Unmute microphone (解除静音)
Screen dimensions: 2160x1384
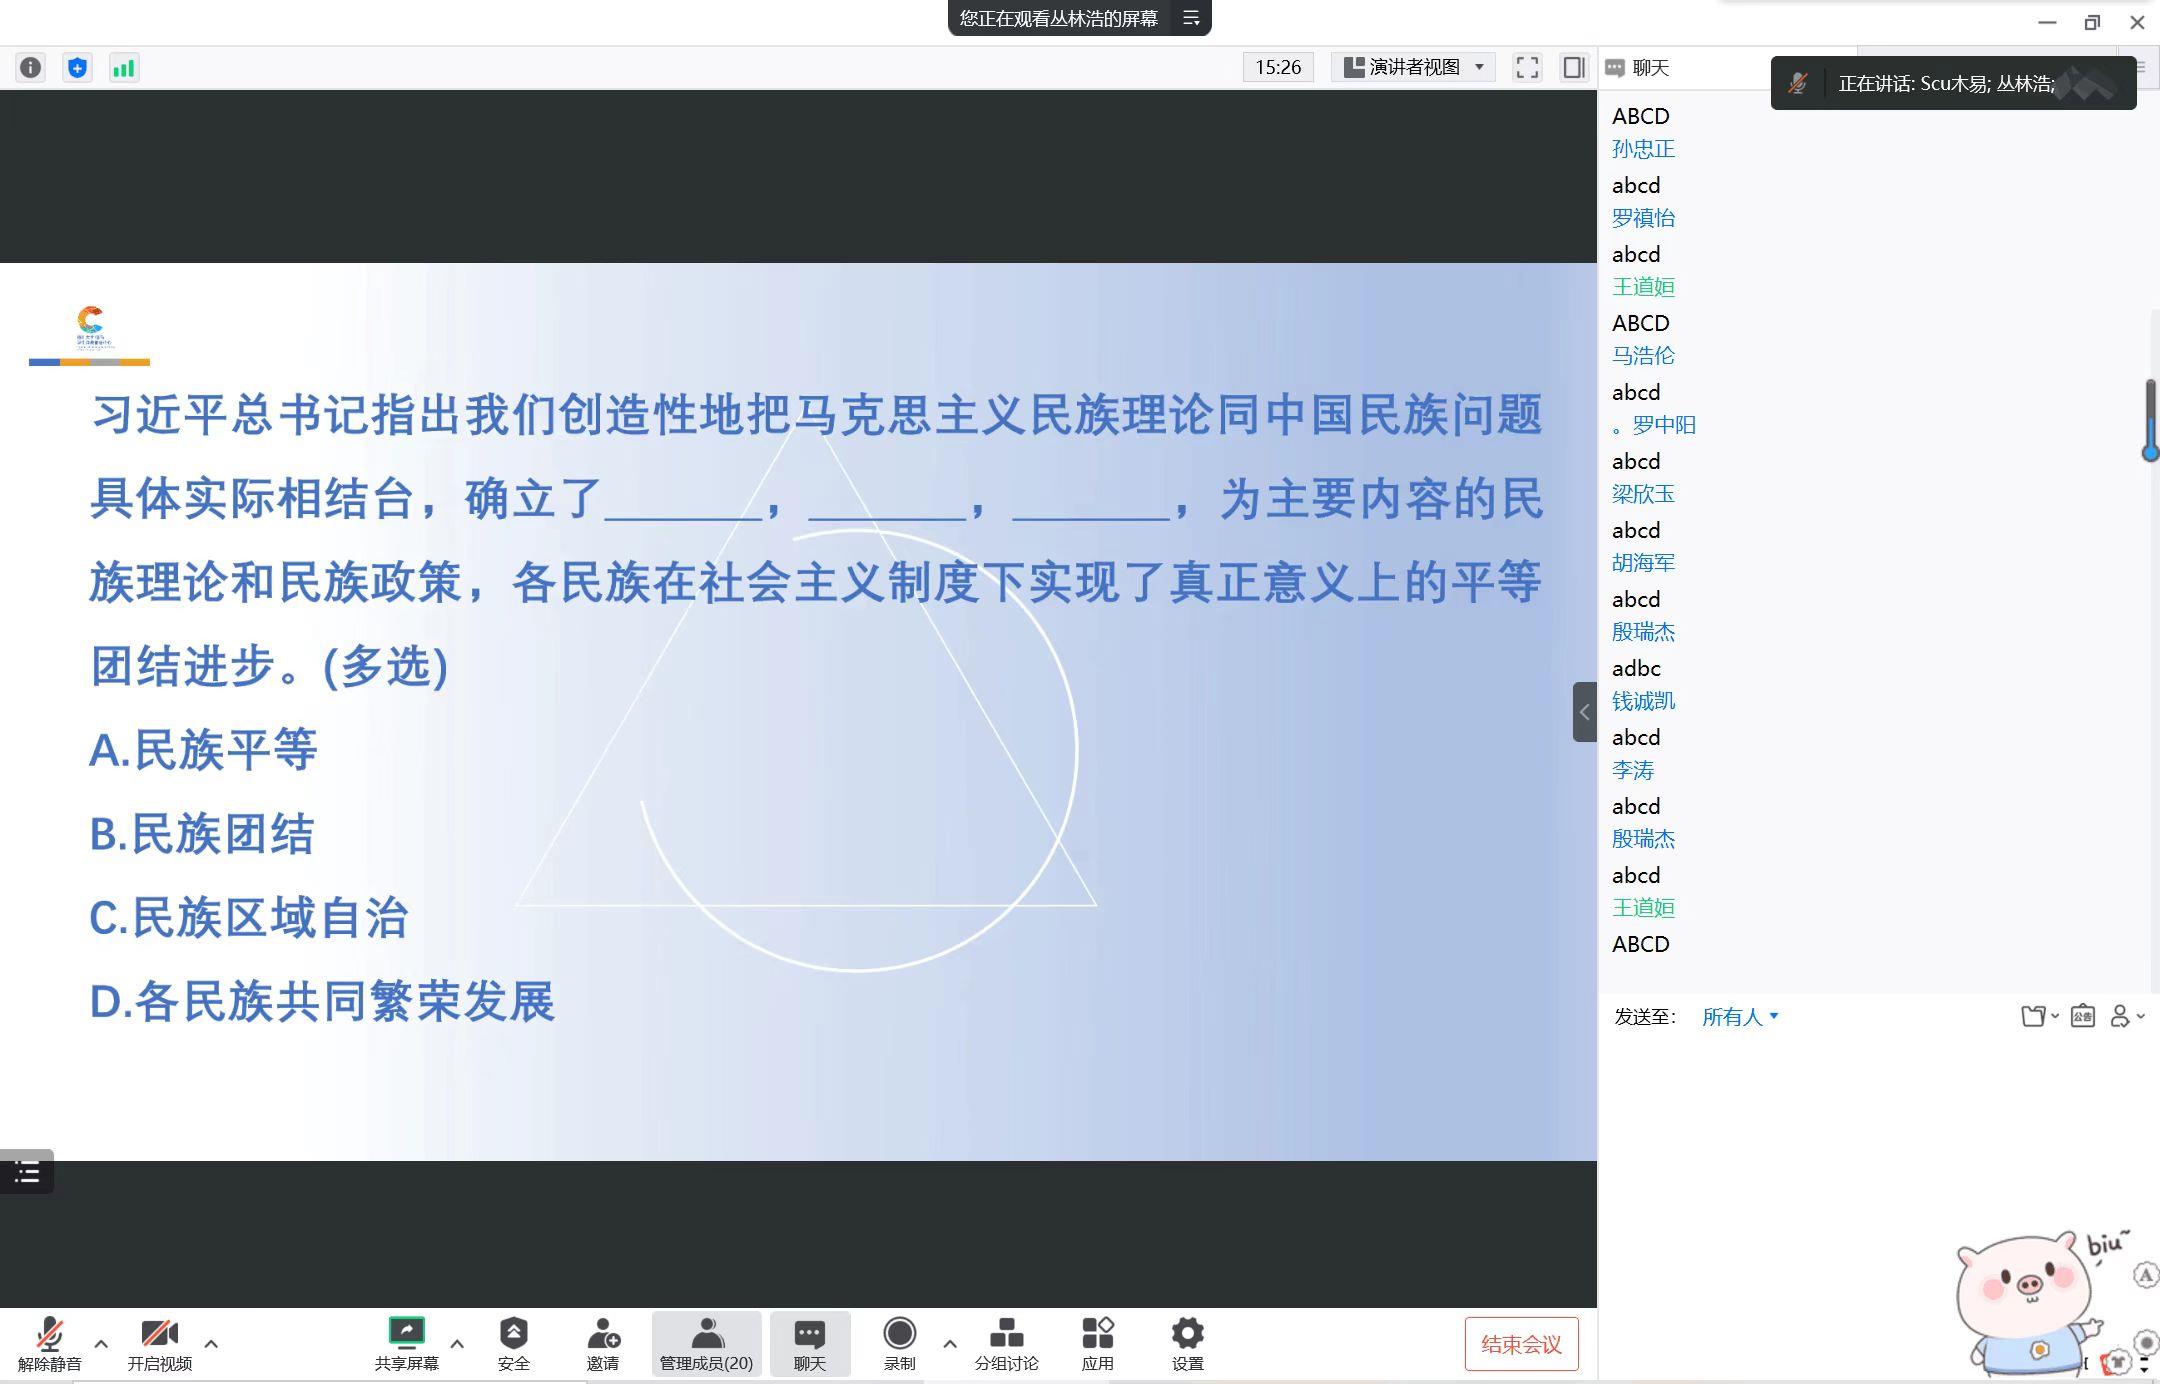(49, 1343)
